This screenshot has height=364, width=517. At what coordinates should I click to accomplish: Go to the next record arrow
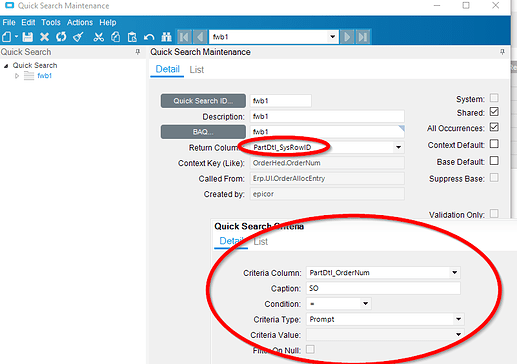click(347, 37)
